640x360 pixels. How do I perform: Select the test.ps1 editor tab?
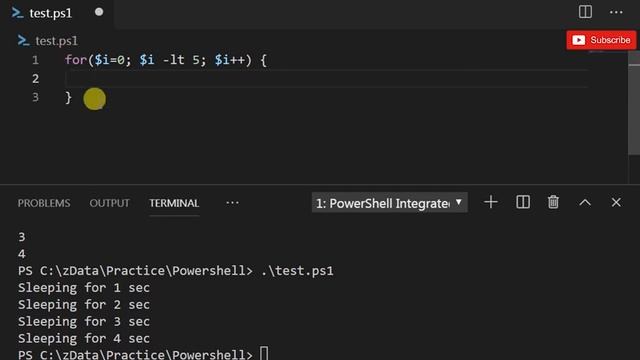57,13
